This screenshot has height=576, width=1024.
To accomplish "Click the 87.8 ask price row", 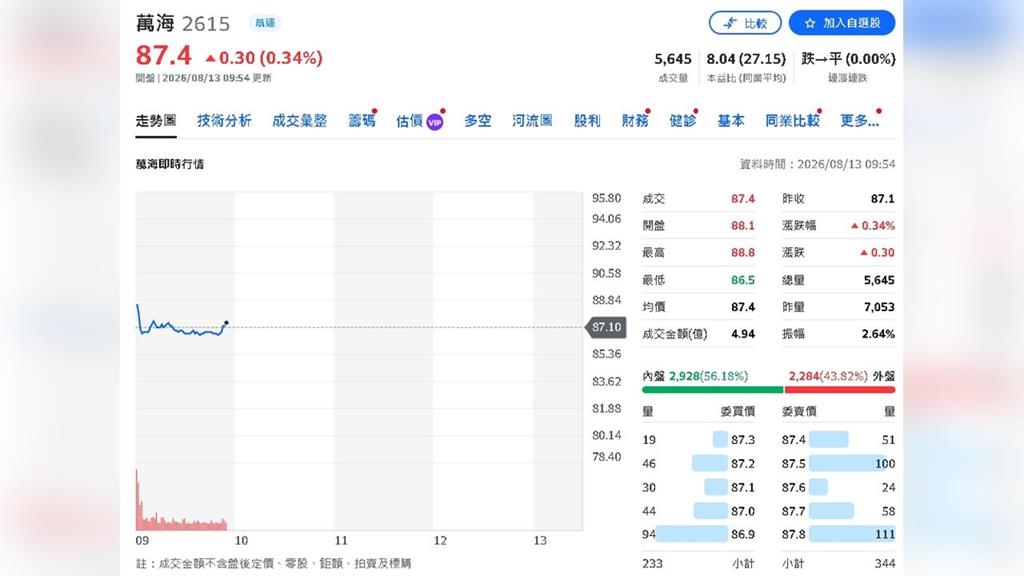I will pos(839,534).
